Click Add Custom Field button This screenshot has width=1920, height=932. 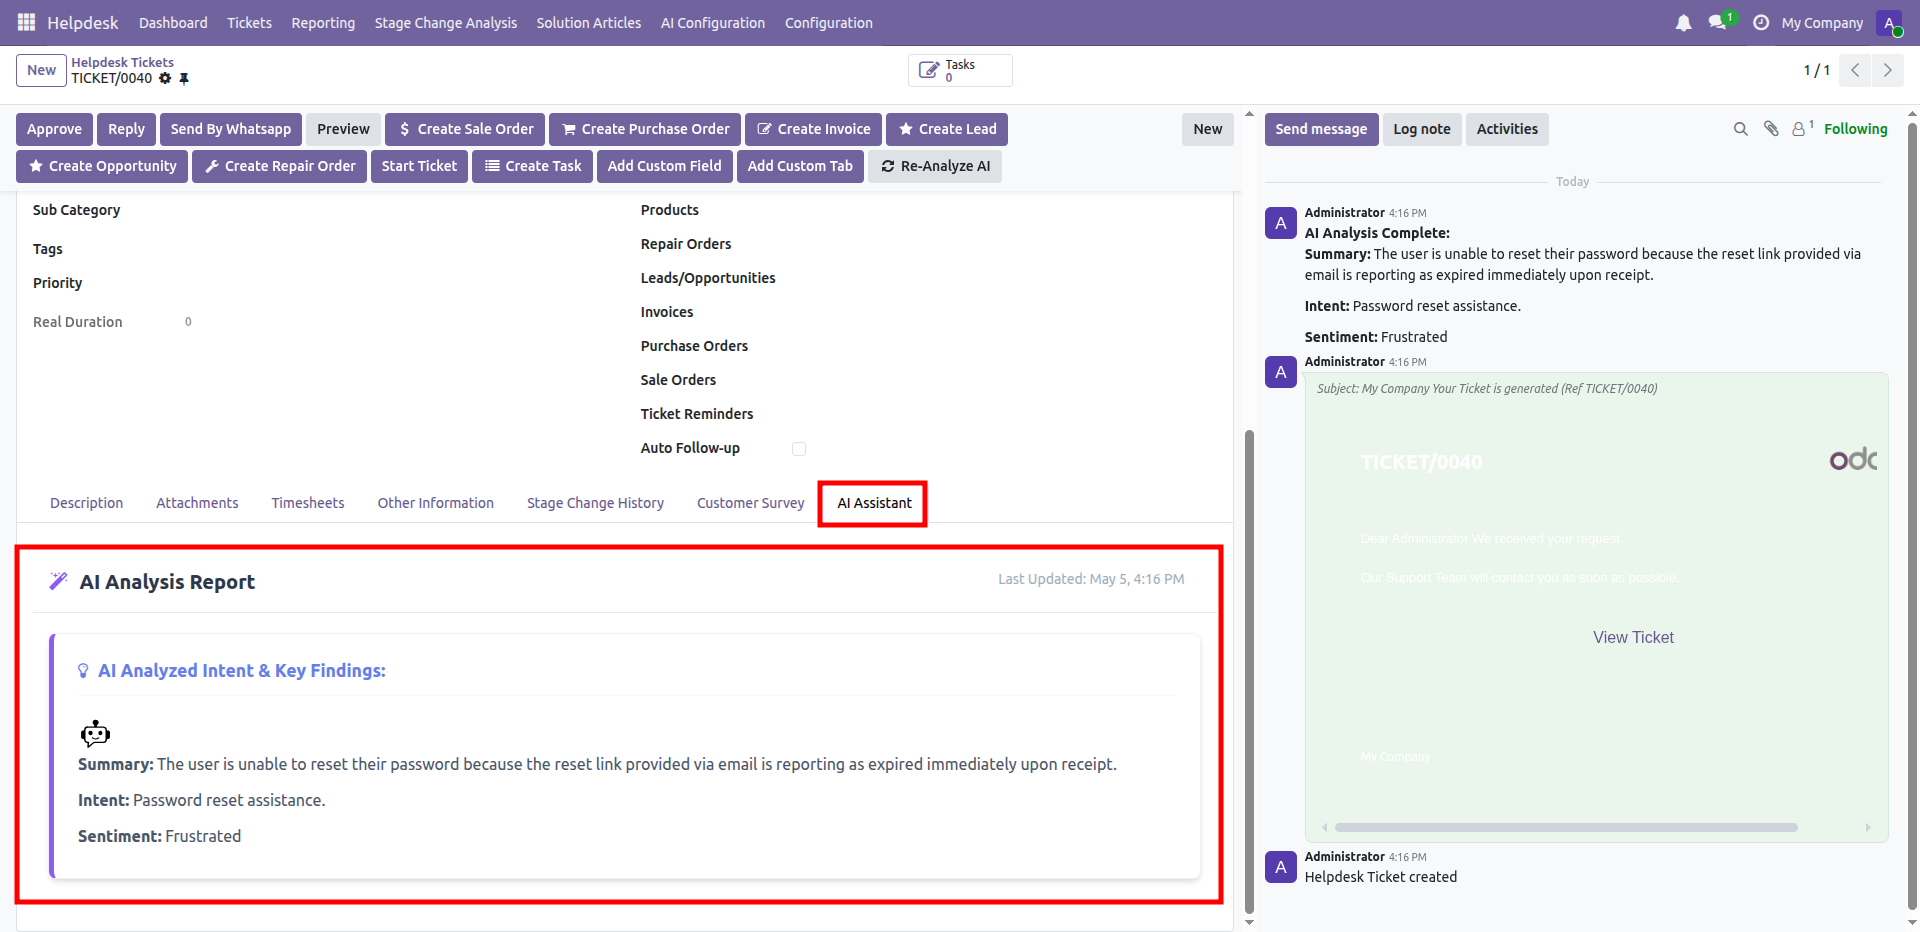tap(665, 166)
